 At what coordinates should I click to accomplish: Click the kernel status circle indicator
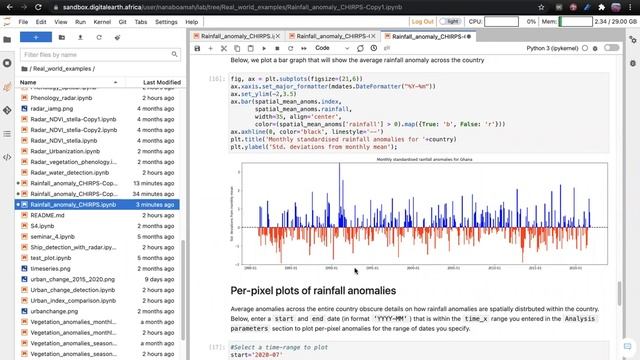(x=585, y=48)
